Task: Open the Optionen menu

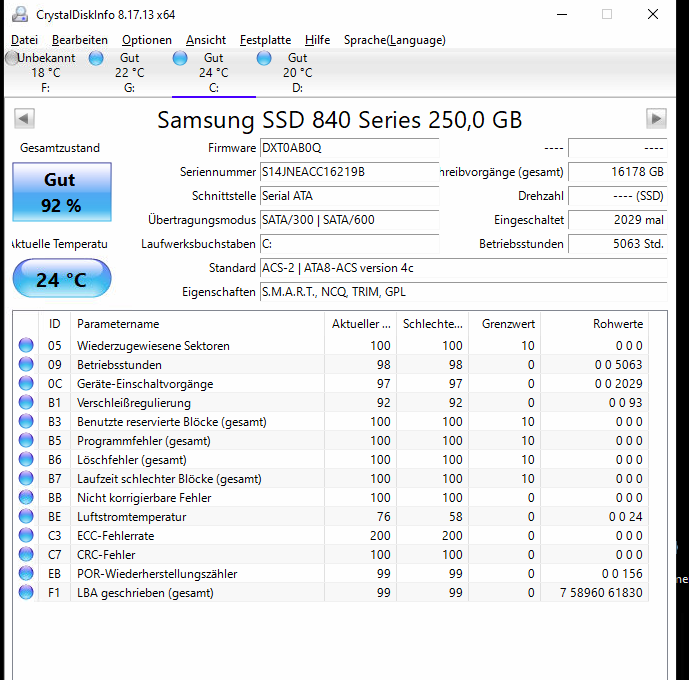Action: pos(147,40)
